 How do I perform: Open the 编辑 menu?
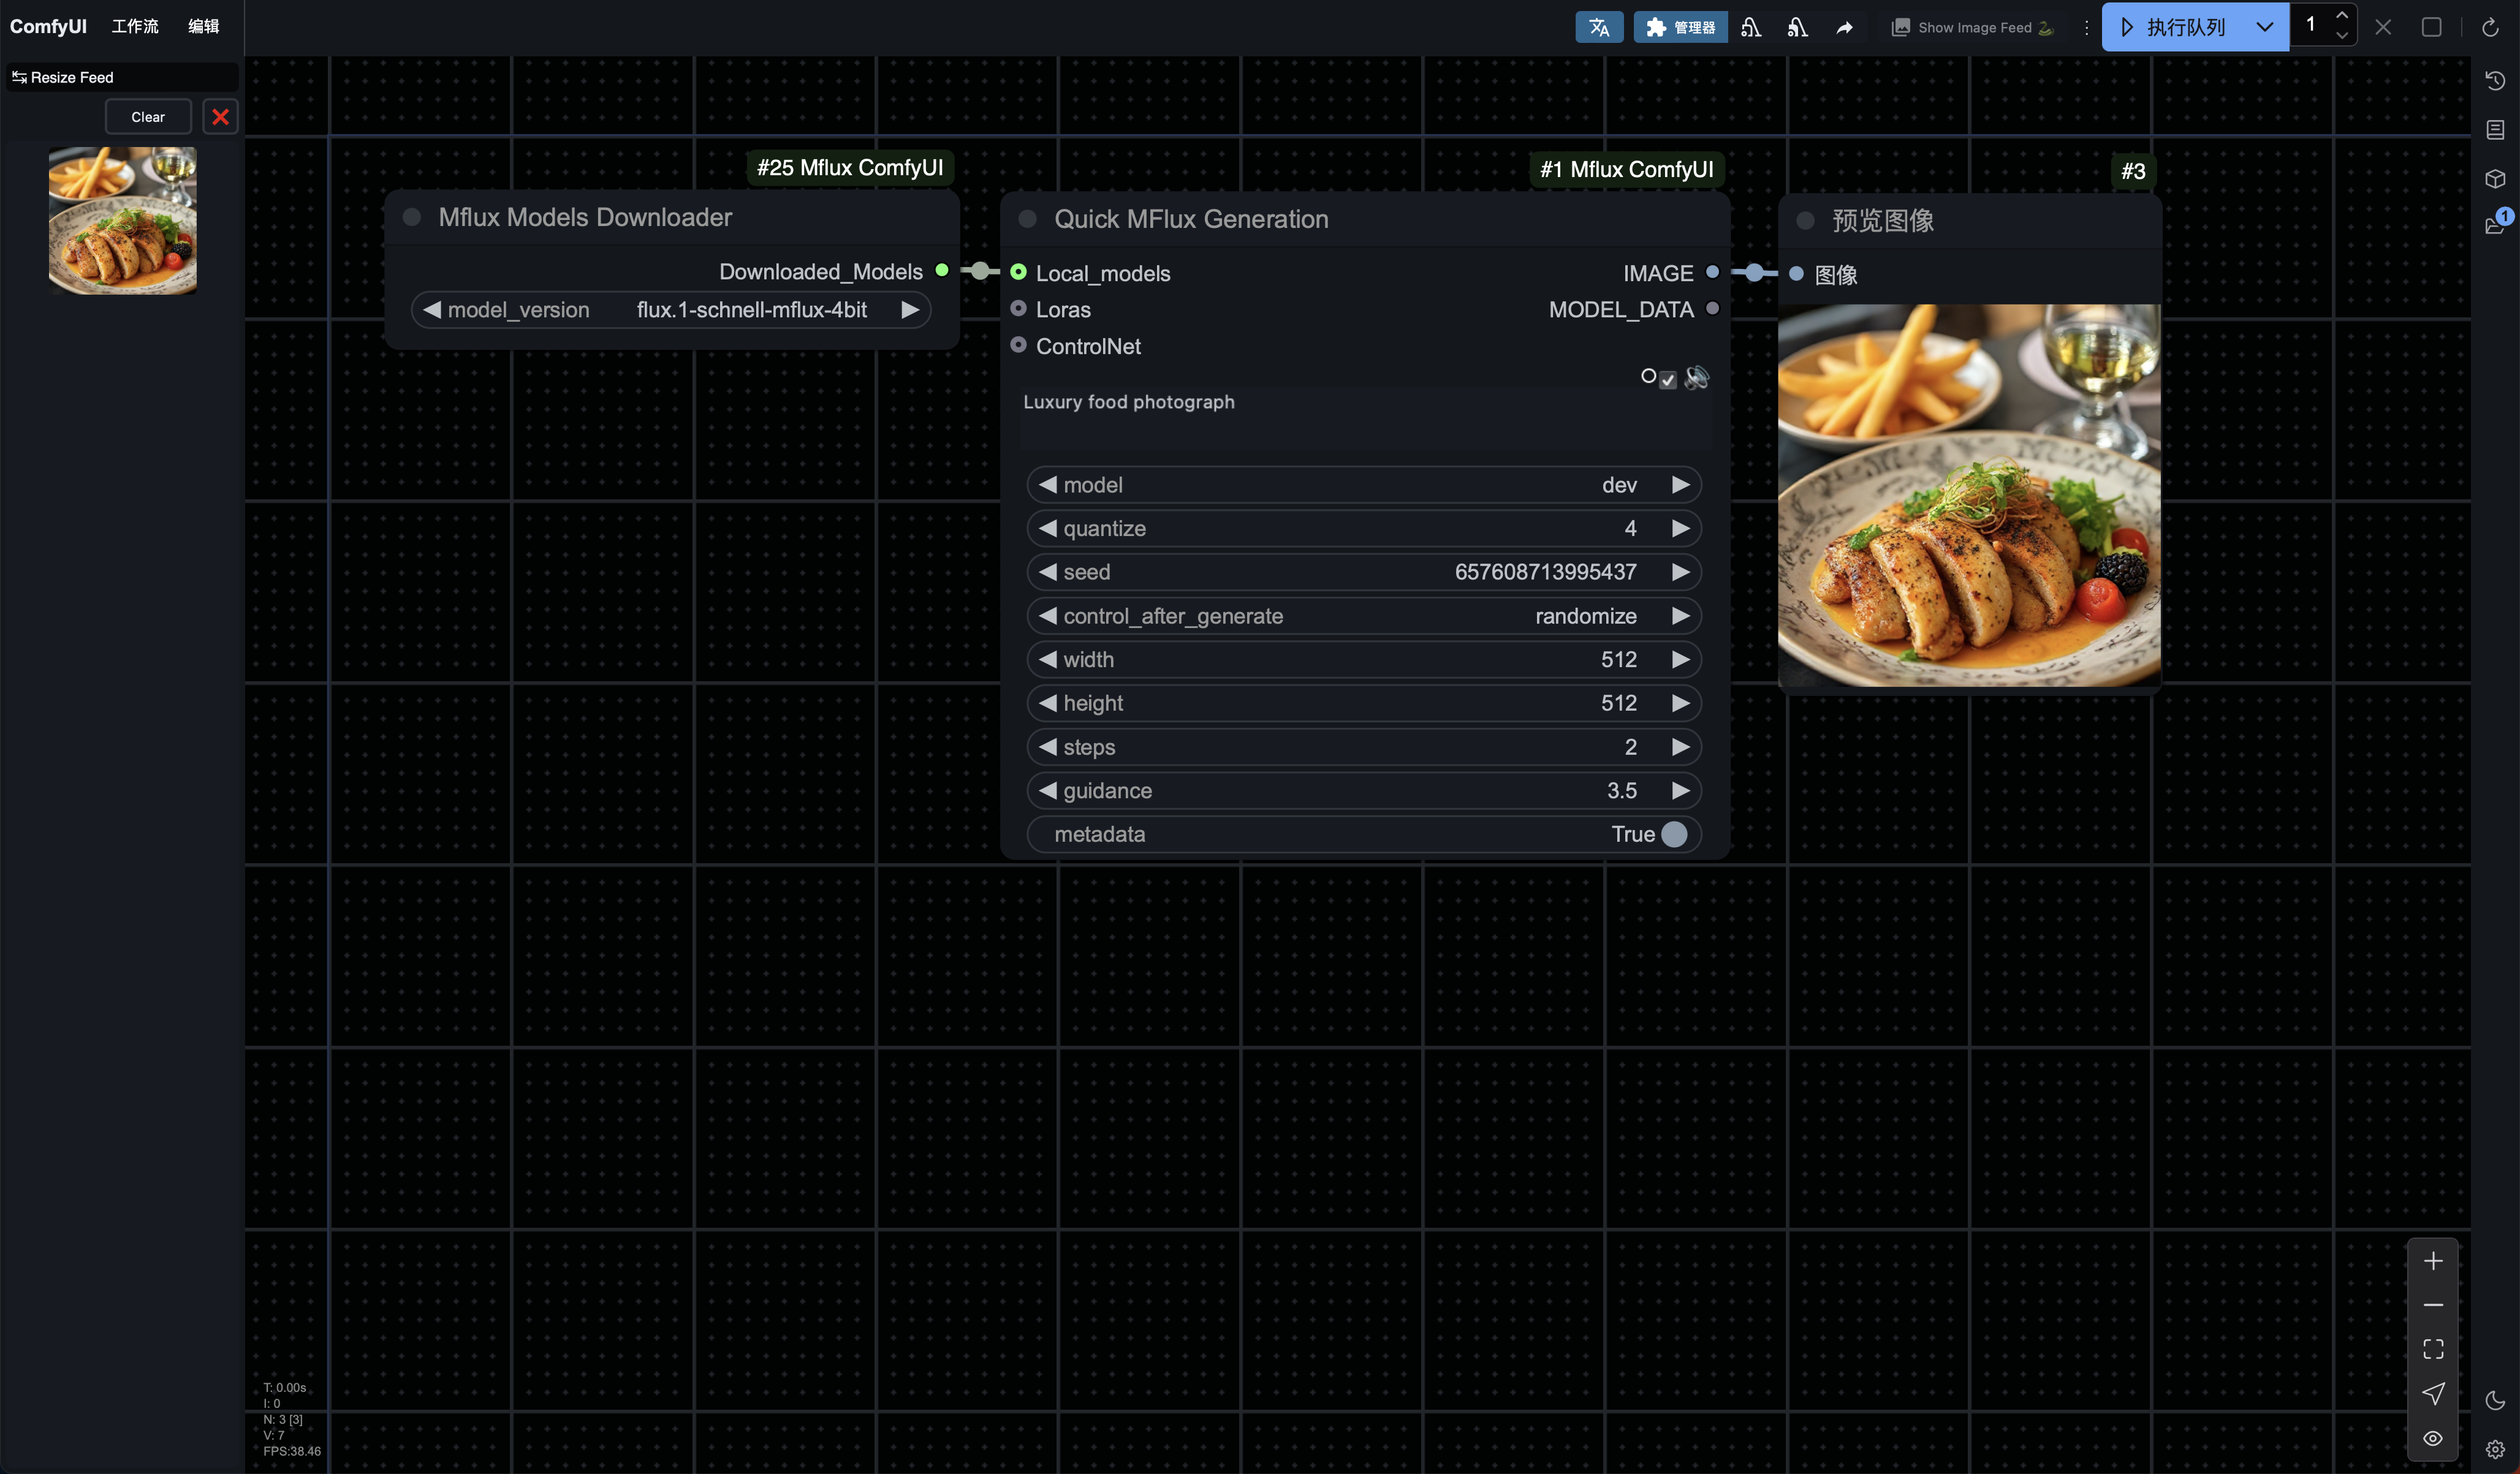[x=203, y=26]
